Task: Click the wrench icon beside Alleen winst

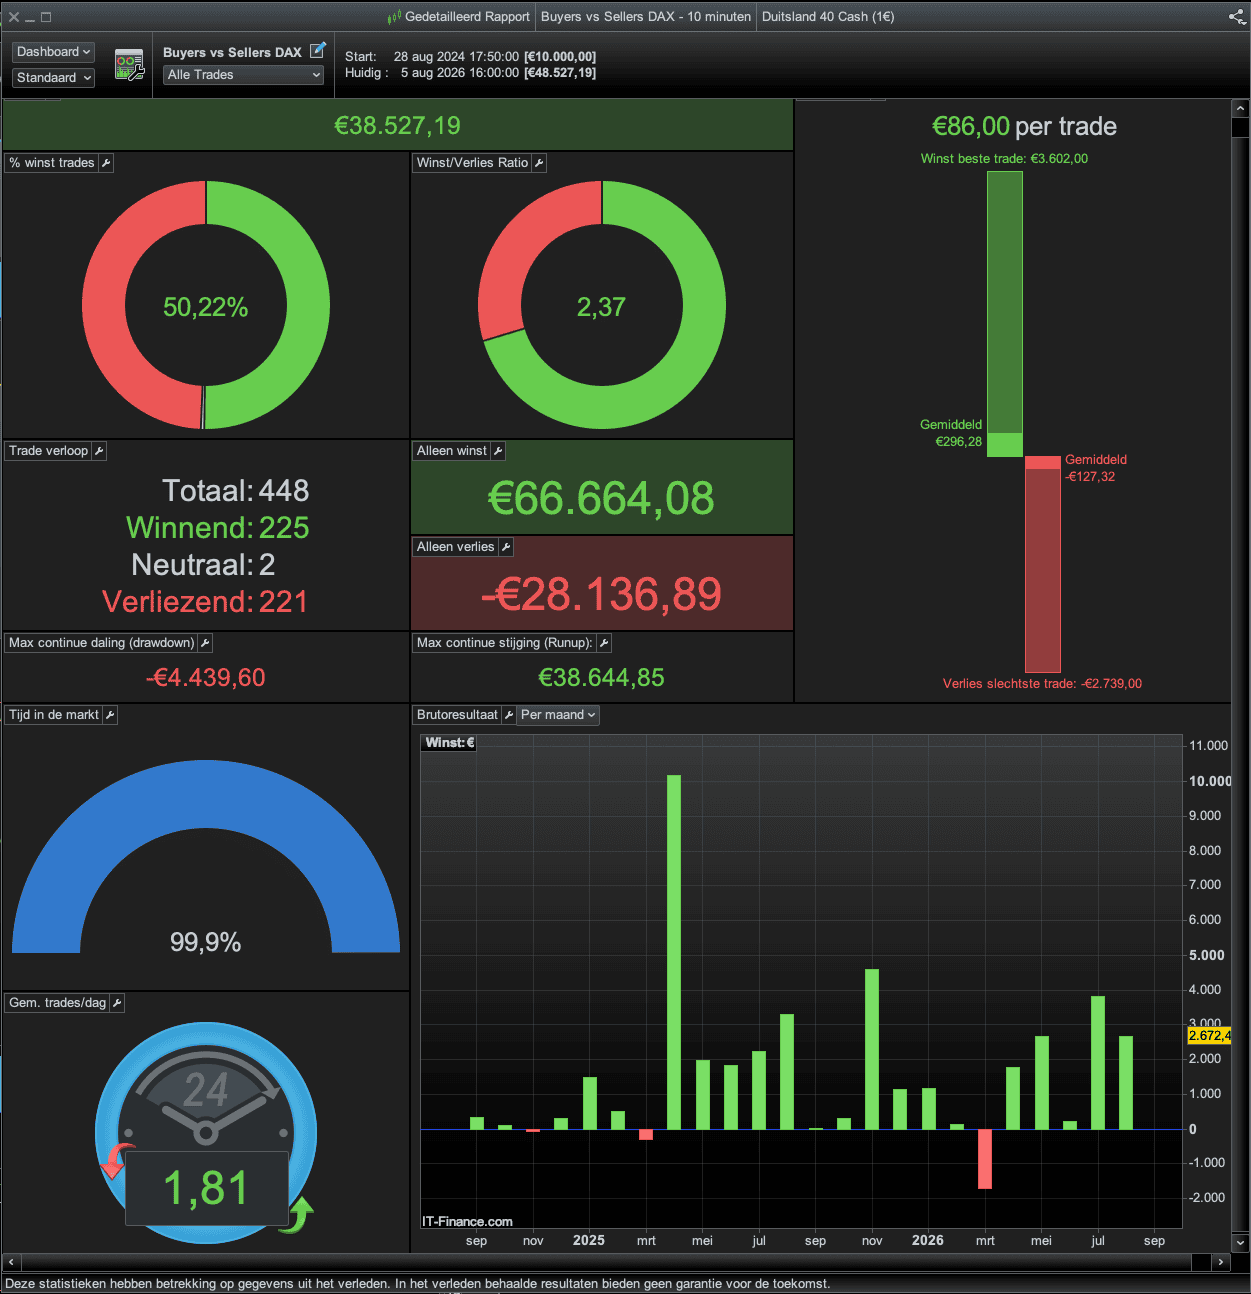Action: [498, 451]
